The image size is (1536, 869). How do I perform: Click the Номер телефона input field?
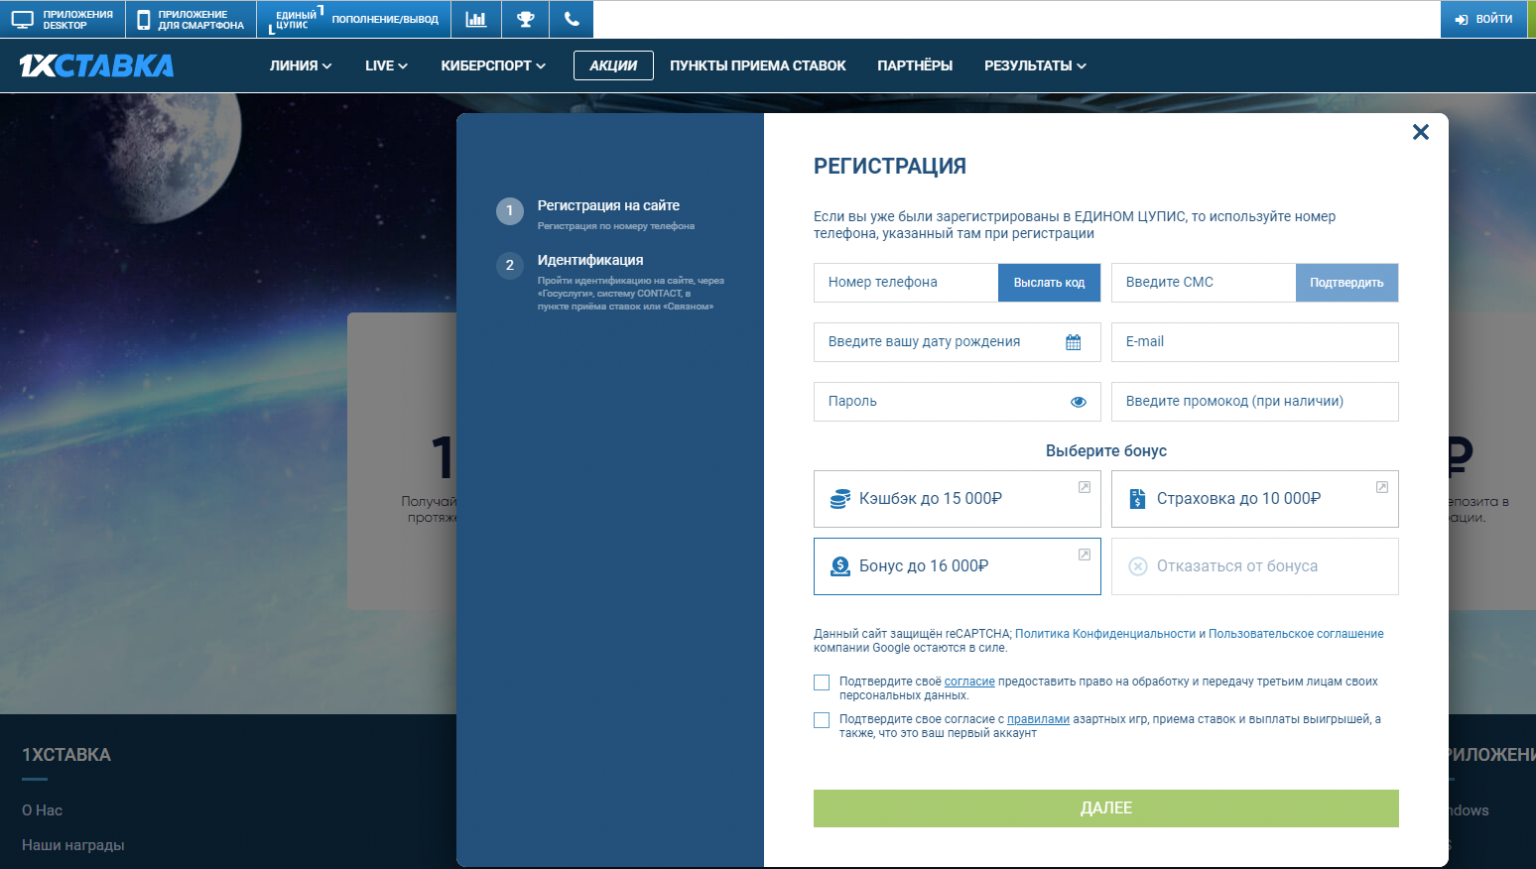tap(905, 283)
